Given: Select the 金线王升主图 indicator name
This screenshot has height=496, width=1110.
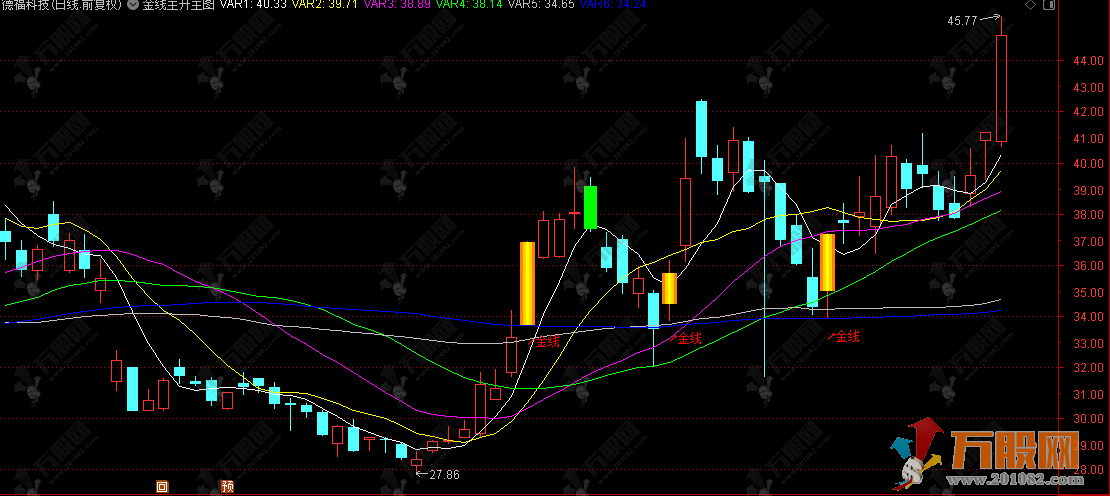Looking at the screenshot, I should pos(178,6).
